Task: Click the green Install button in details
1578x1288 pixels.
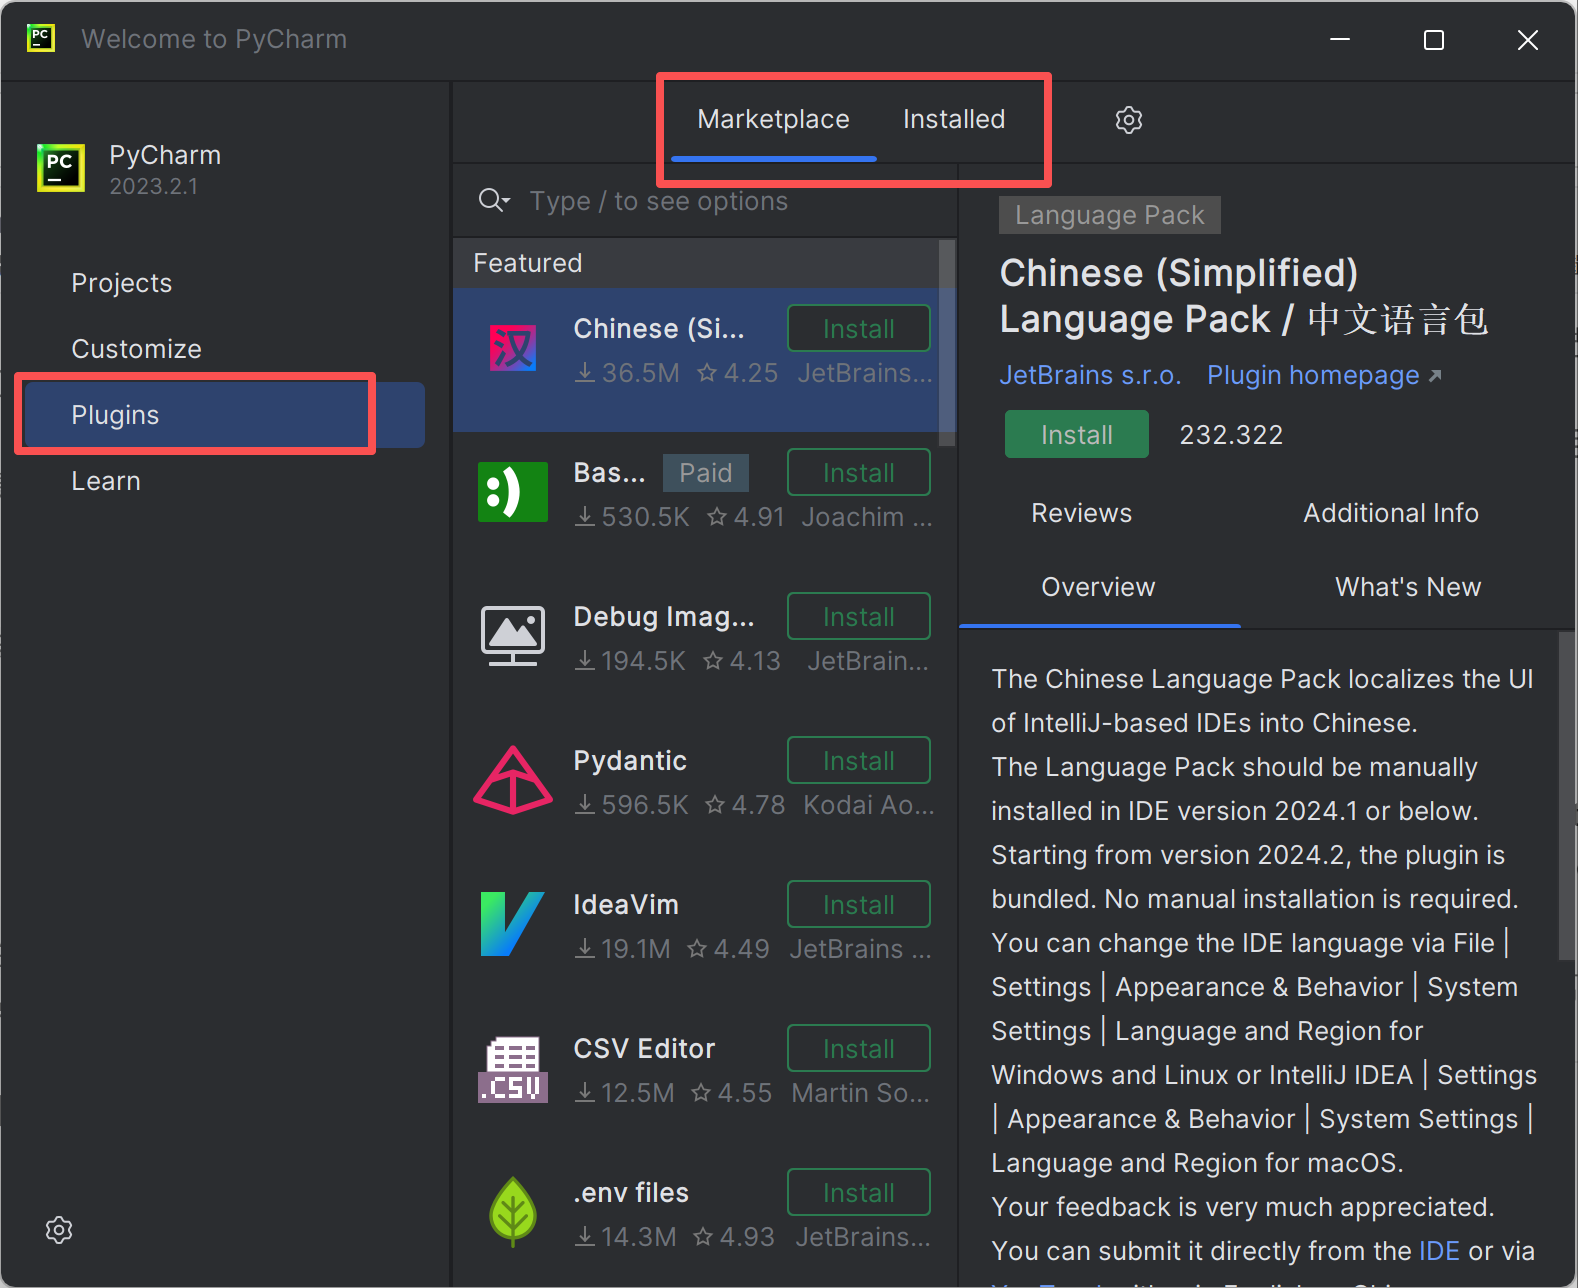Action: point(1077,435)
